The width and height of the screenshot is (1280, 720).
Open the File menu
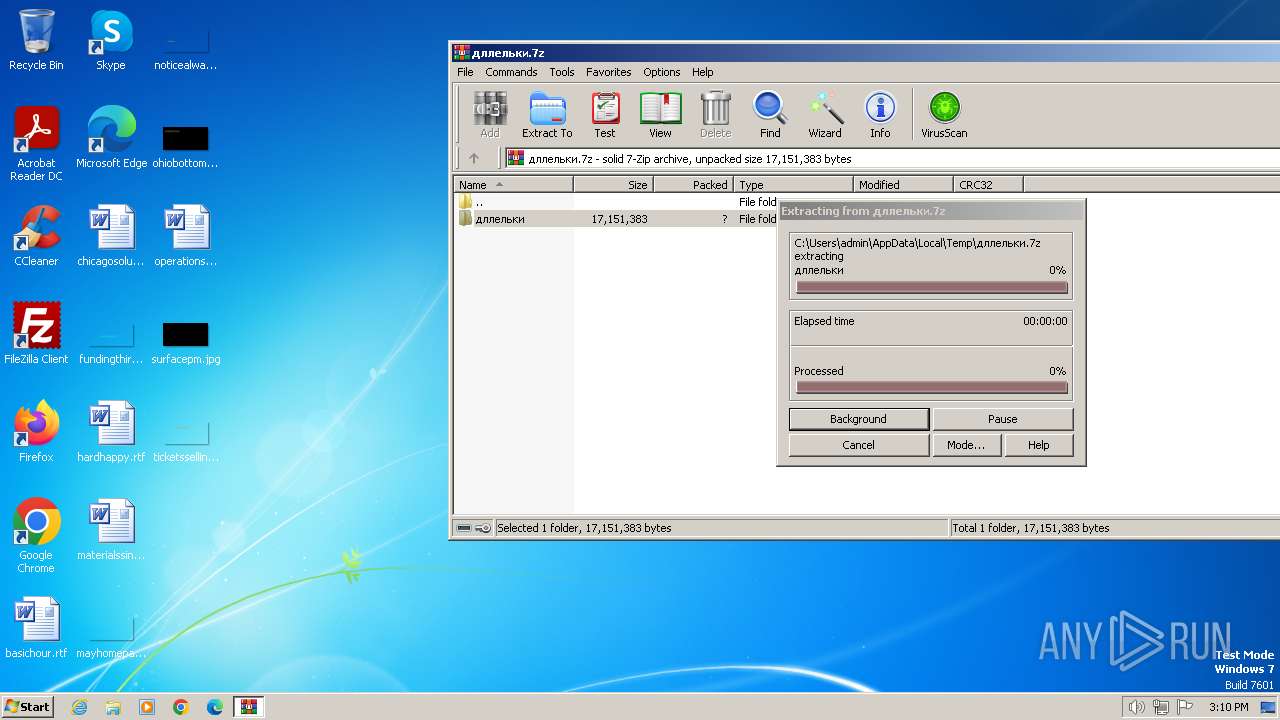465,72
